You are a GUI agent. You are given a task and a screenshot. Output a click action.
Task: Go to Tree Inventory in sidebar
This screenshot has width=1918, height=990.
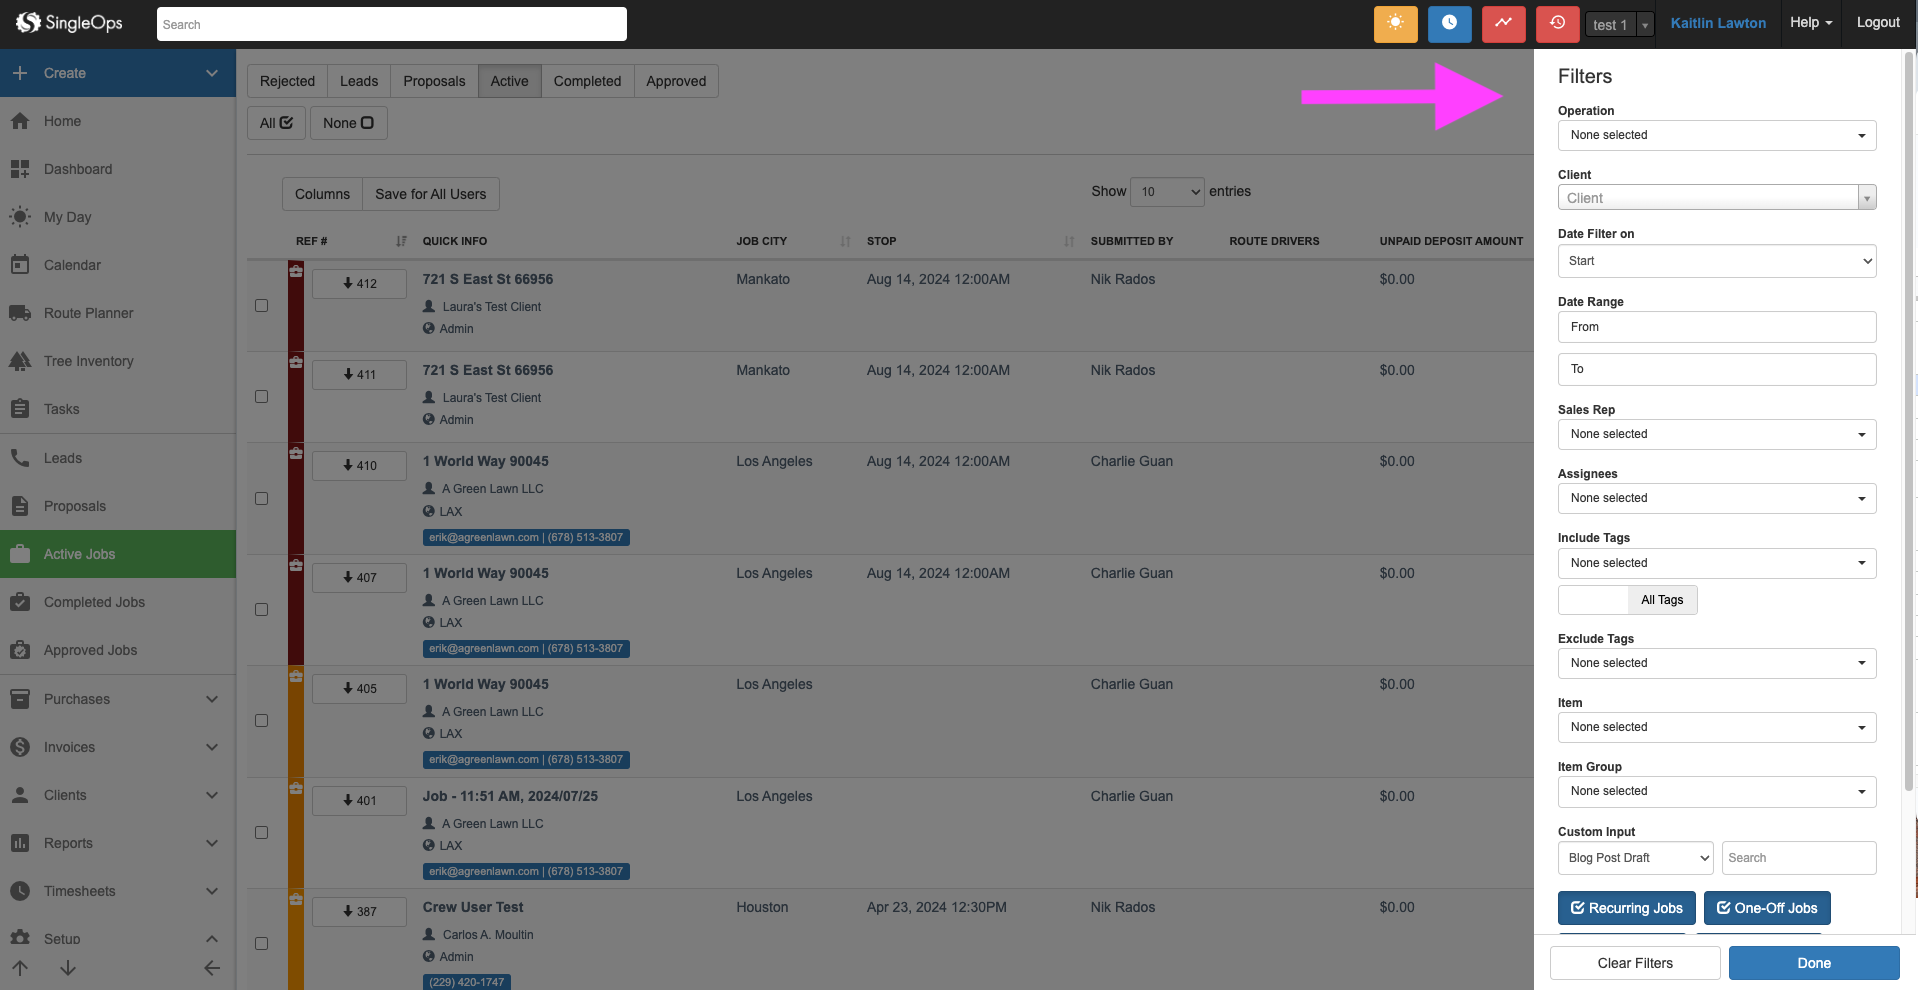click(x=88, y=361)
